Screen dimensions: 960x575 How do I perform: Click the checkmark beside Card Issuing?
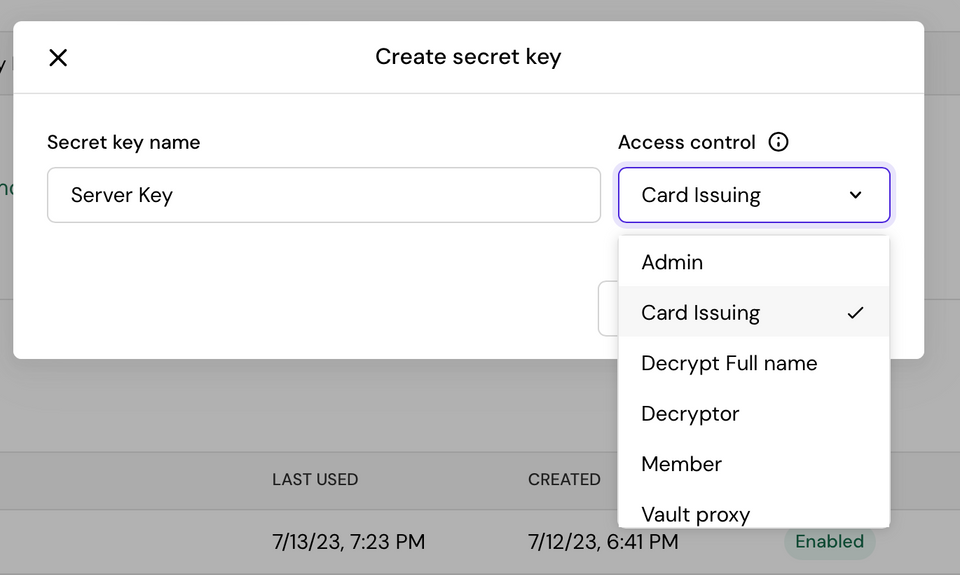(x=855, y=313)
